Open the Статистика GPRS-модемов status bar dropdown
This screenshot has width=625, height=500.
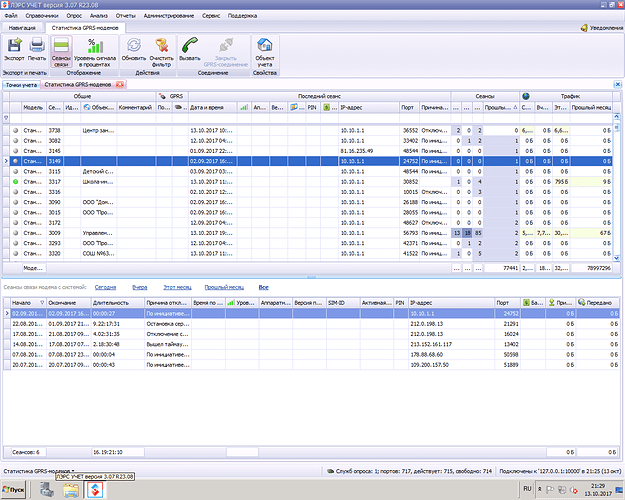point(39,471)
